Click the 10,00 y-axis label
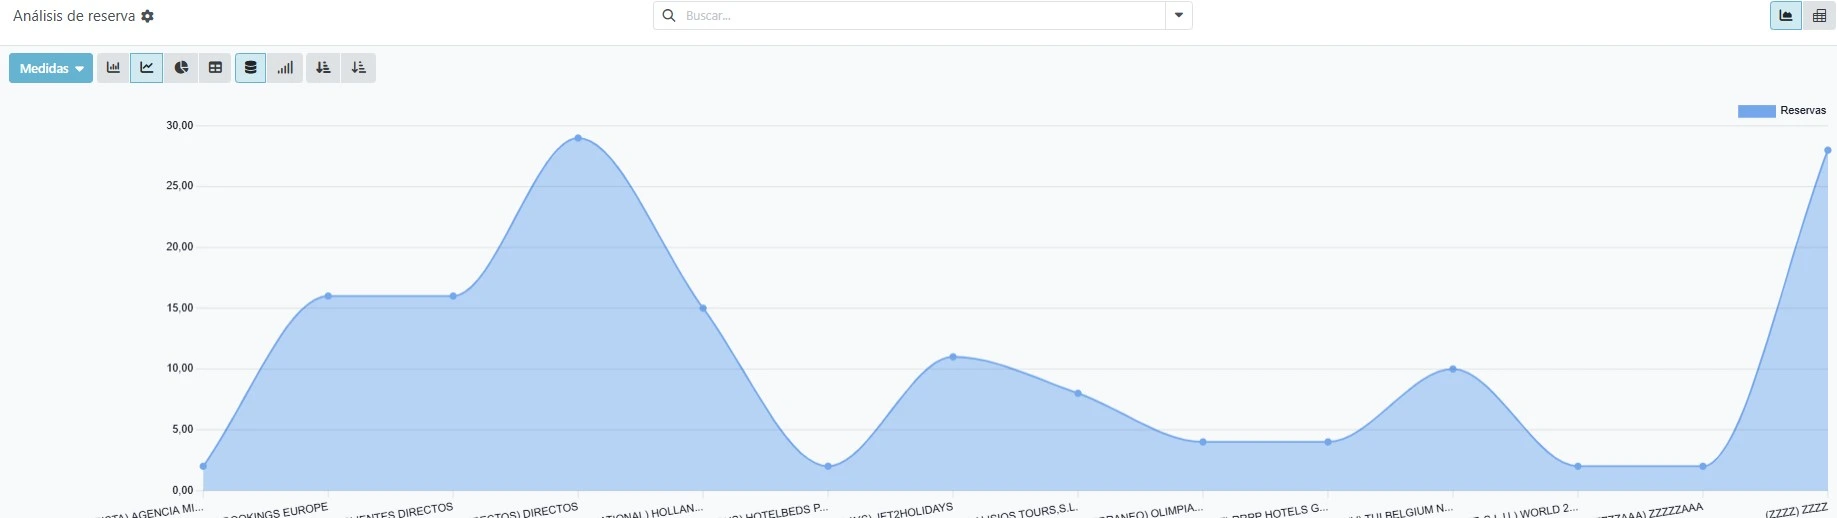Screen dimensions: 1837x518 point(180,368)
